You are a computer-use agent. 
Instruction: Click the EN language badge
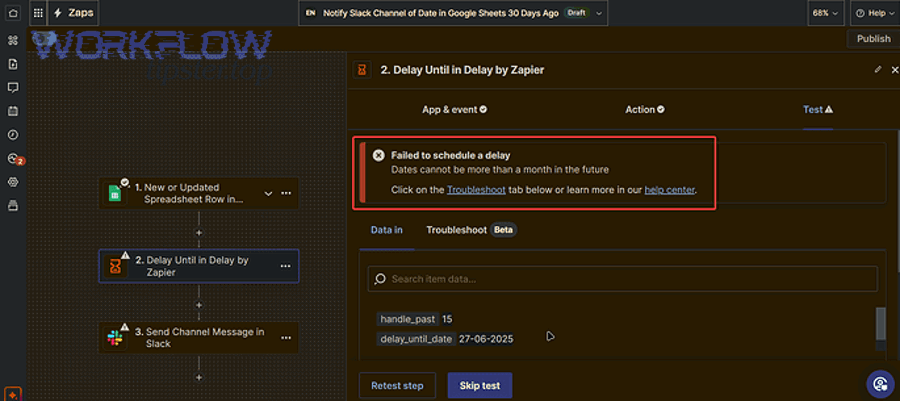[x=311, y=13]
